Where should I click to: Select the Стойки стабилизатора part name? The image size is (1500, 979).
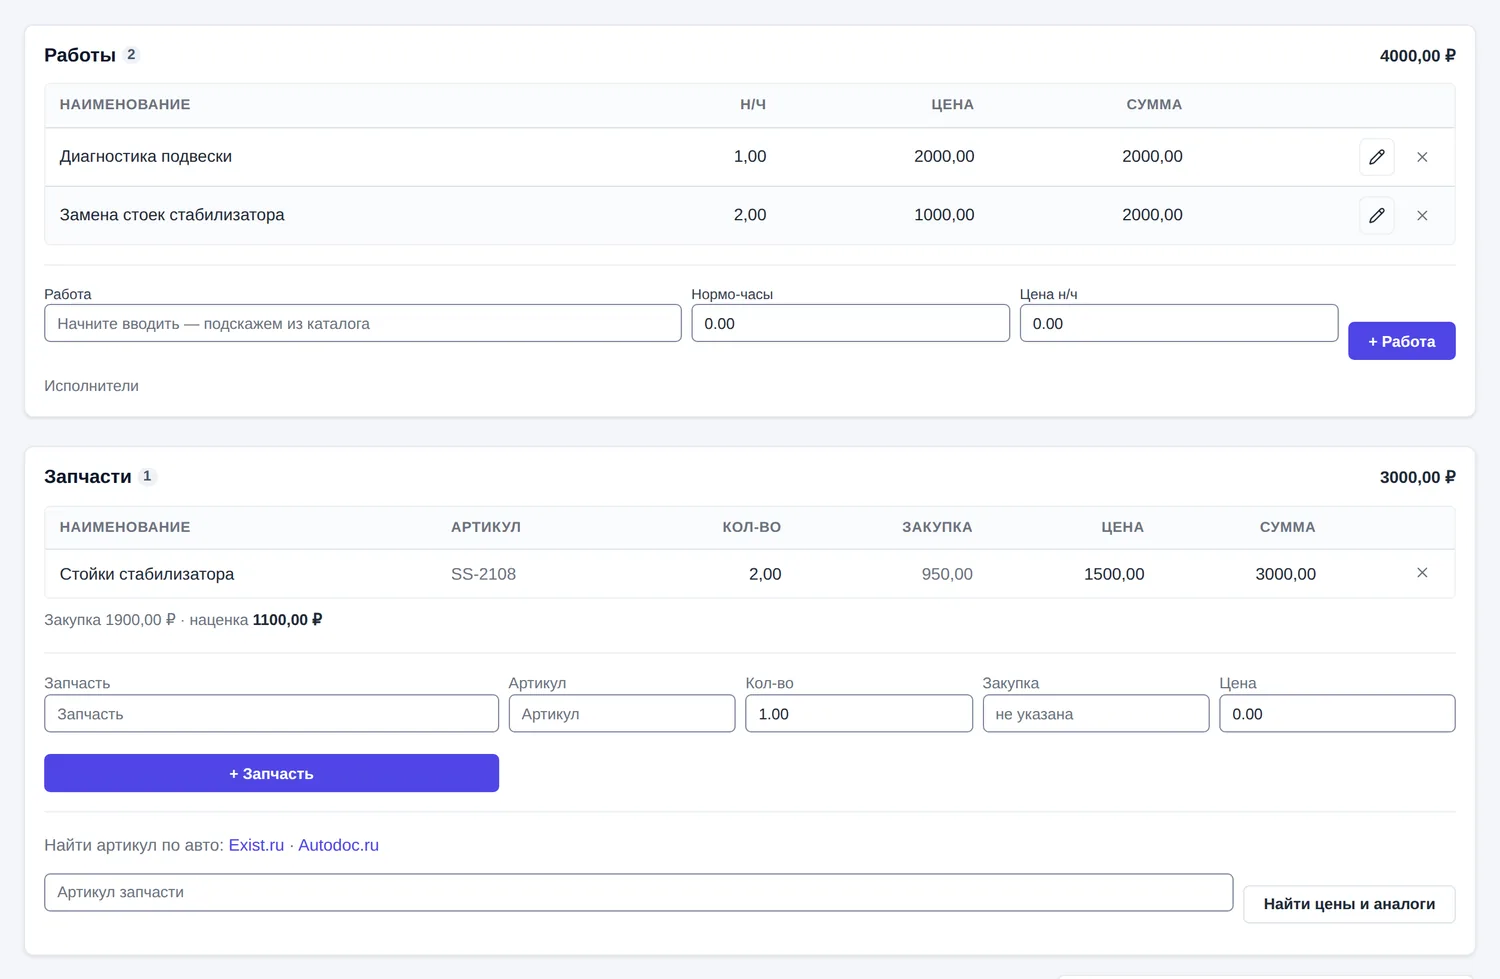[x=147, y=574]
